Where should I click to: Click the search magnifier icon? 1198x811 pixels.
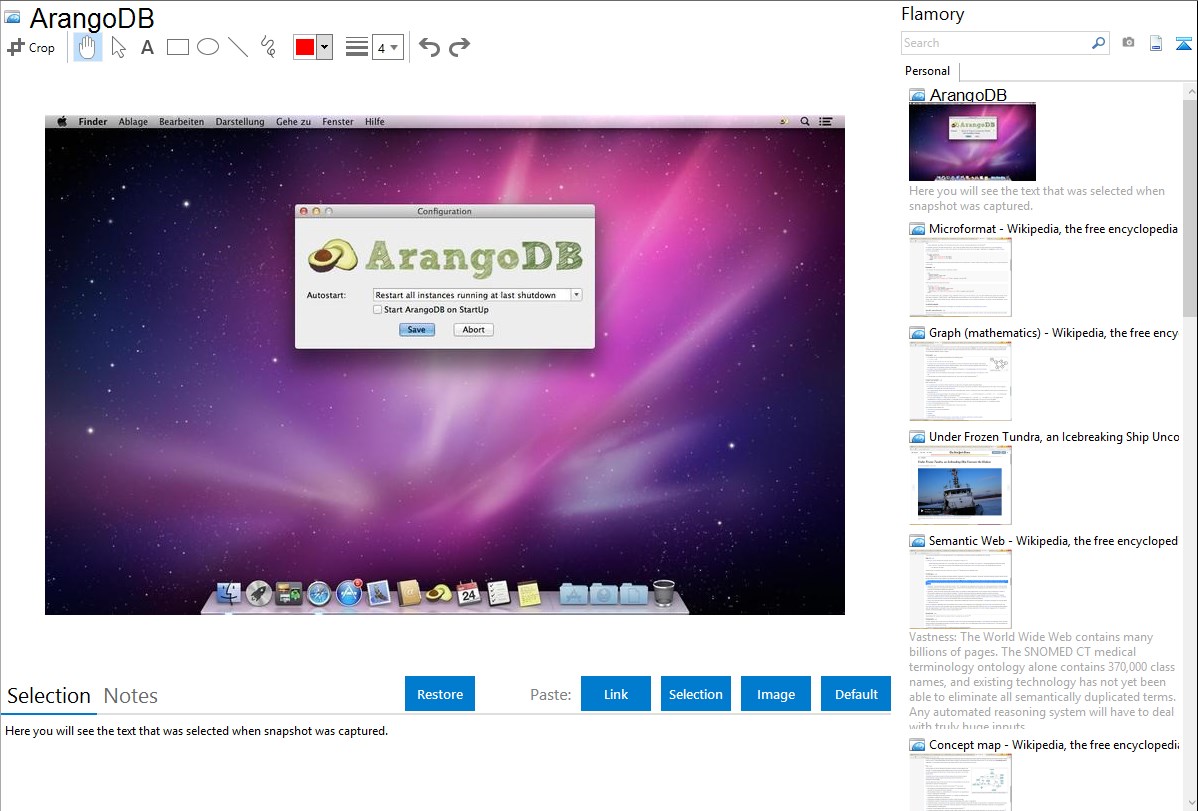click(x=1099, y=43)
